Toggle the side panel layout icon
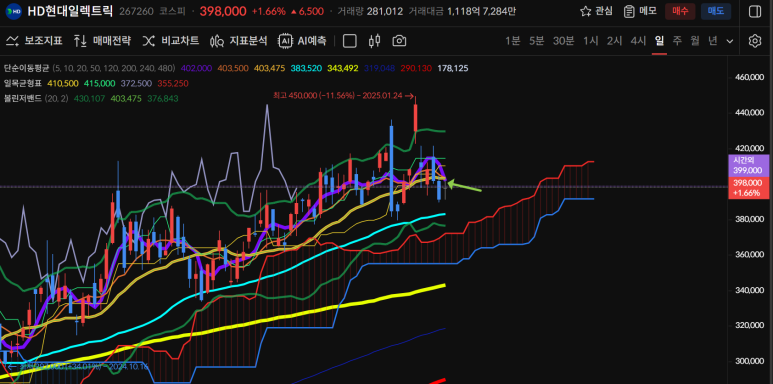The height and width of the screenshot is (384, 773). (754, 11)
